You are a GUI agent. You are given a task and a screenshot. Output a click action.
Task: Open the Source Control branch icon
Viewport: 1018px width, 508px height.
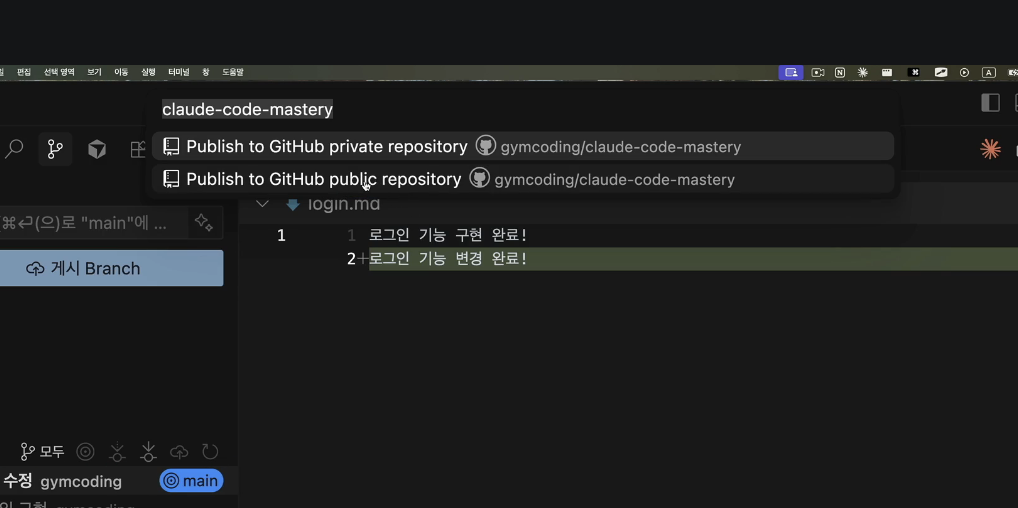(55, 149)
